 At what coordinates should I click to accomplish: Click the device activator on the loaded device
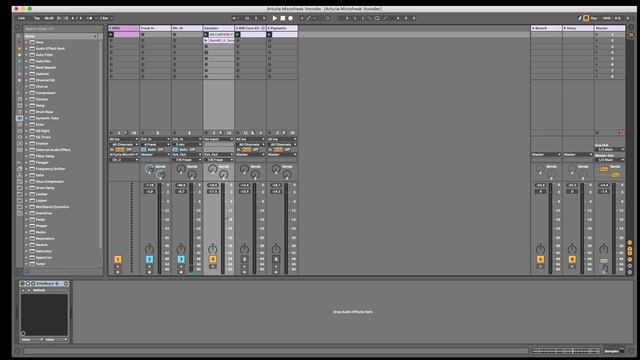(22, 283)
